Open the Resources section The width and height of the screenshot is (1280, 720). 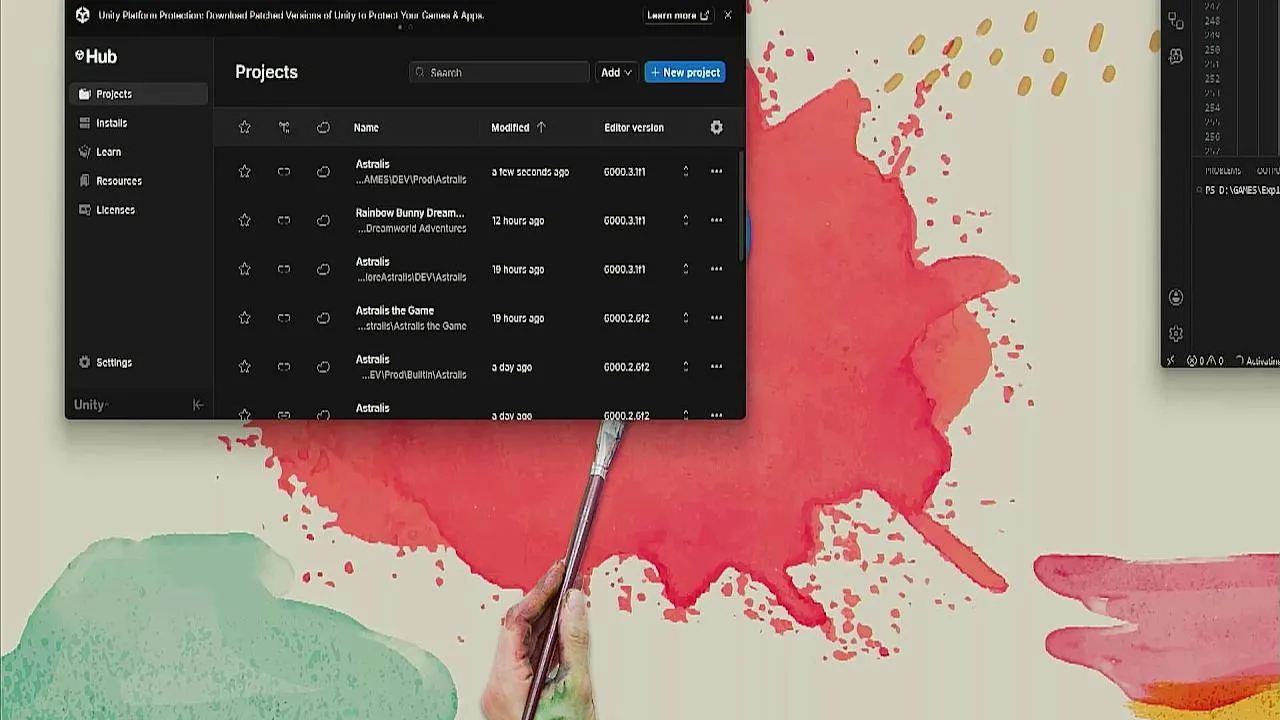click(x=138, y=181)
